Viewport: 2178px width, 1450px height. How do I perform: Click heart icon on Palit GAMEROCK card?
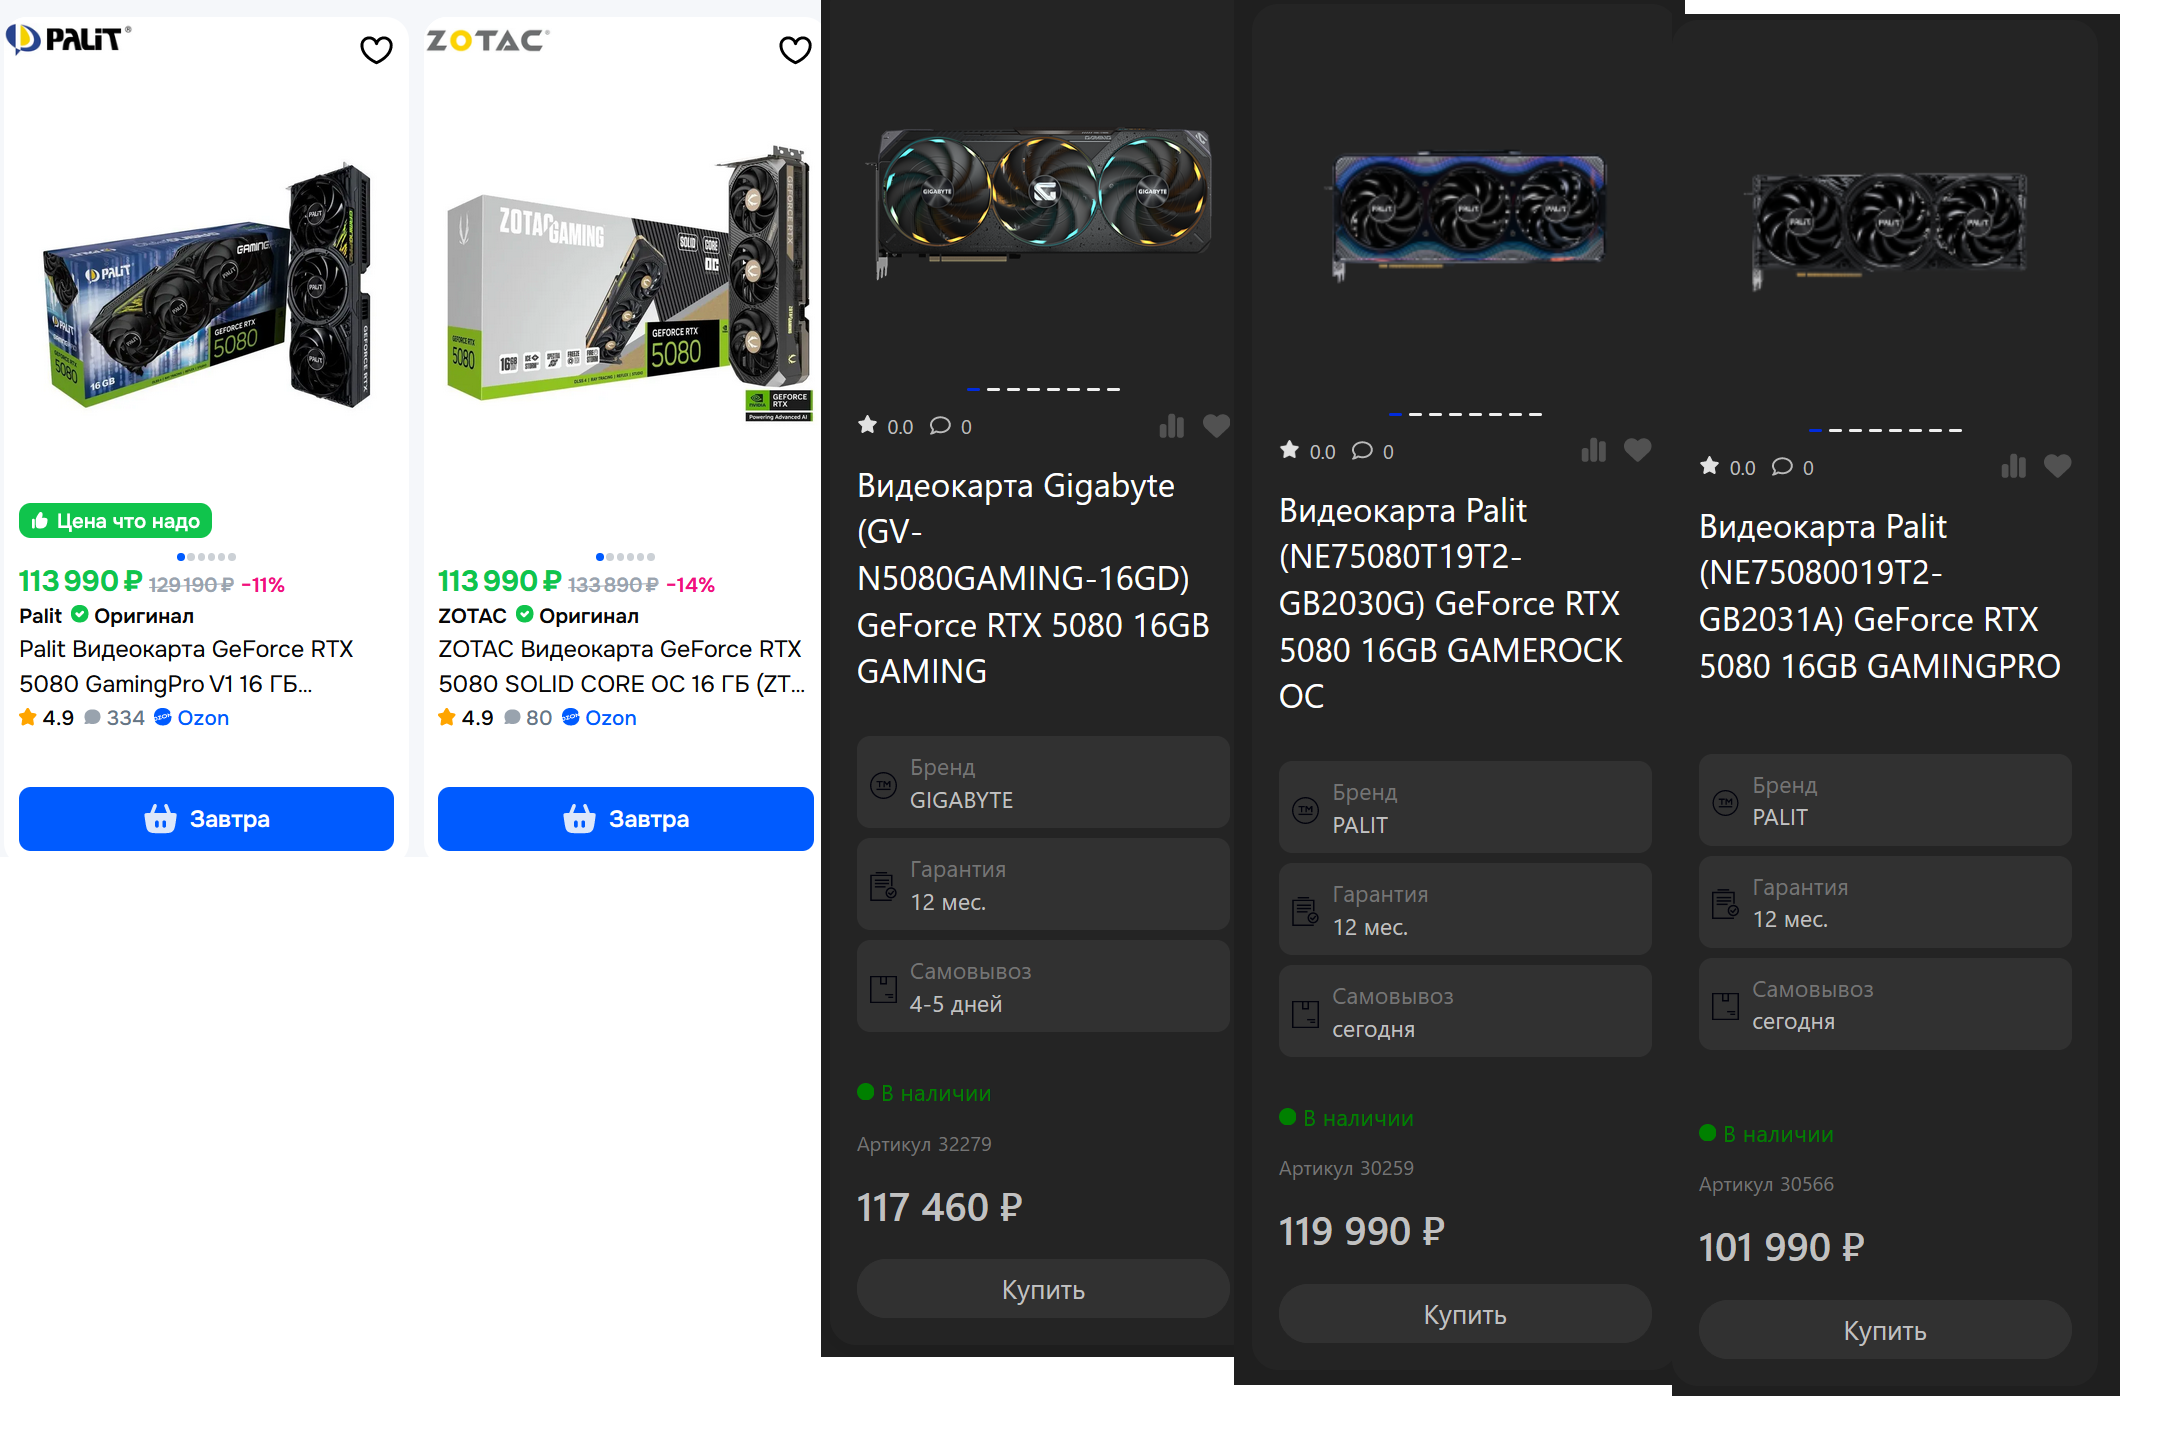click(1637, 451)
